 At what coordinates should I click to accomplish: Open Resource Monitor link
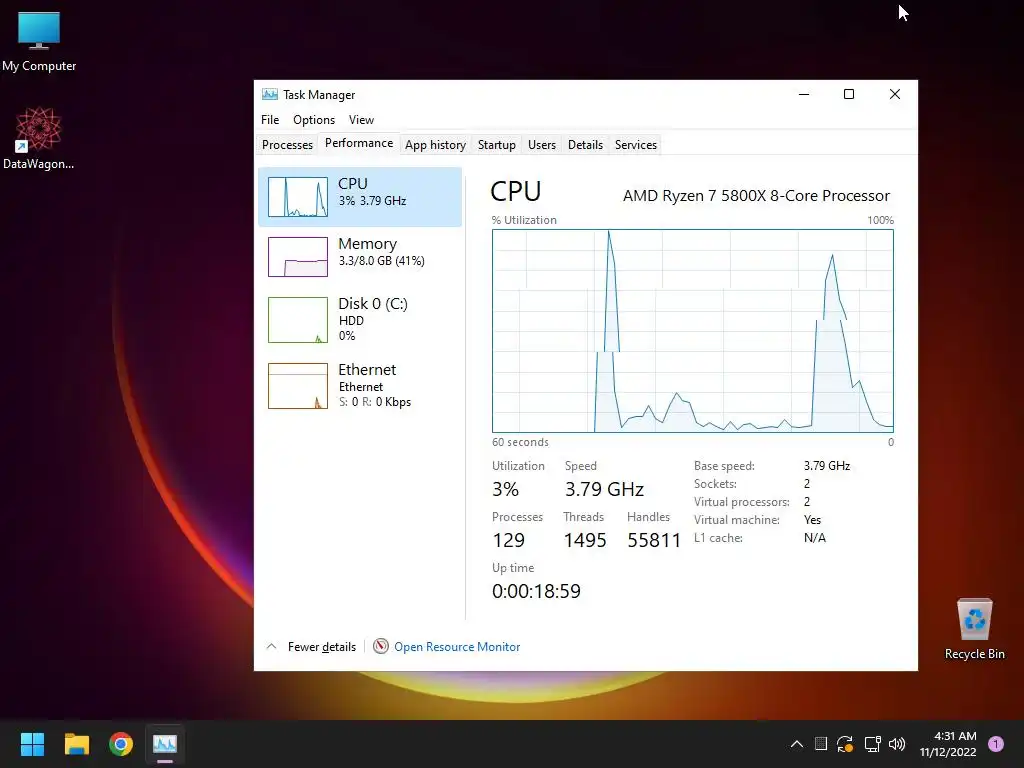pos(457,647)
